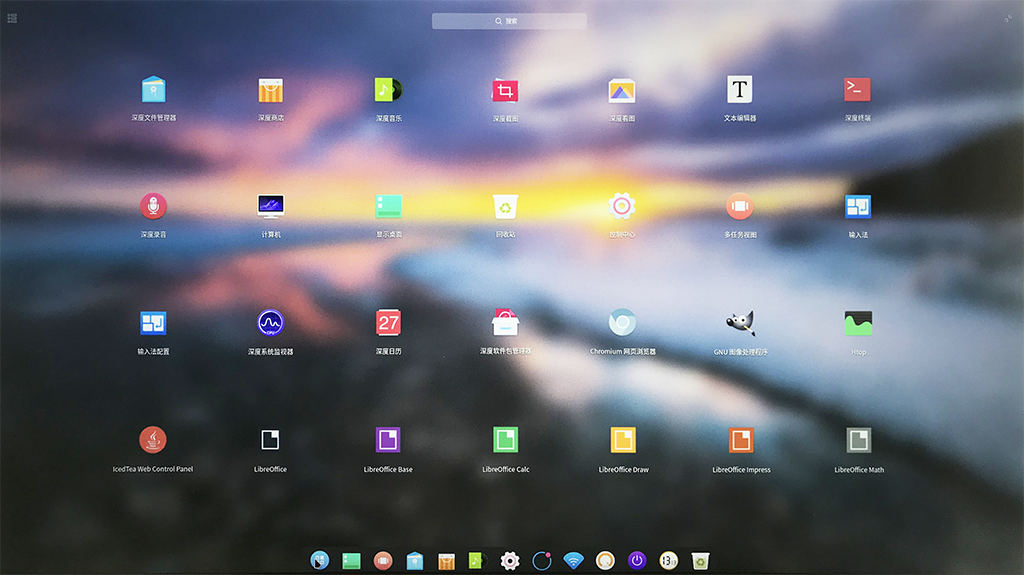Click the purple power button in dock
Viewport: 1024px width, 575px height.
637,561
